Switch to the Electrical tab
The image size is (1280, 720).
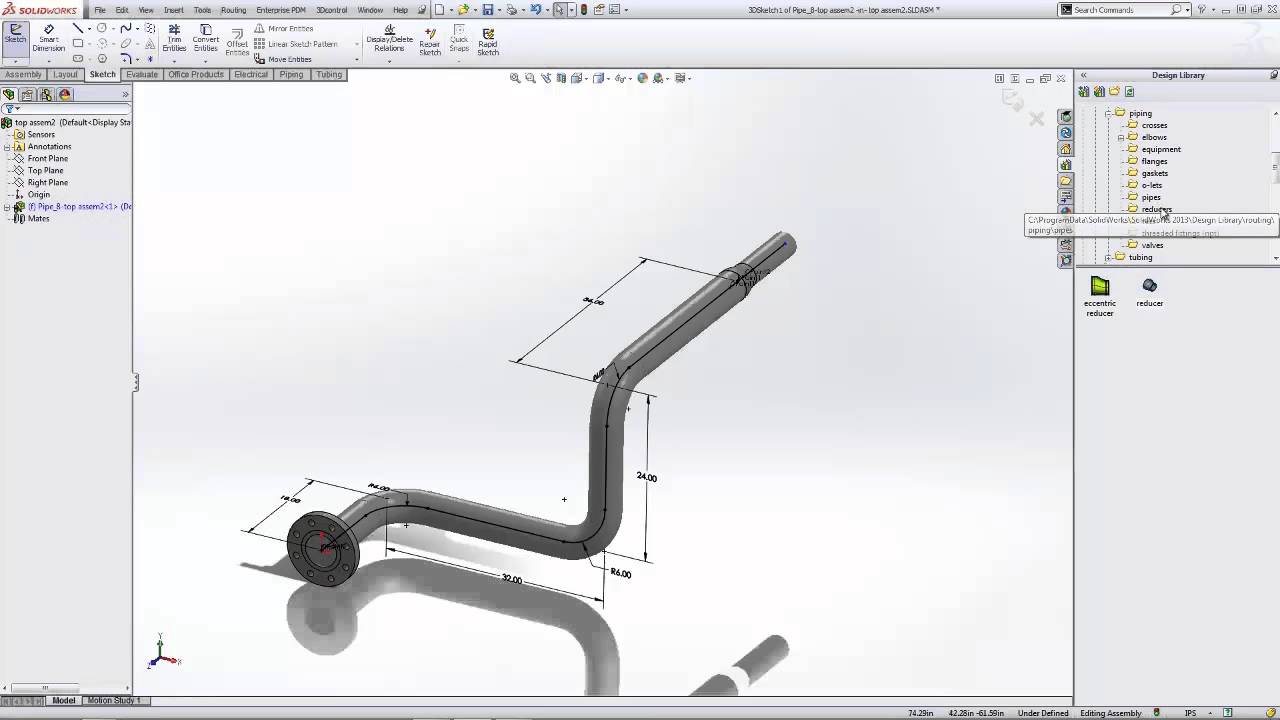coord(251,75)
